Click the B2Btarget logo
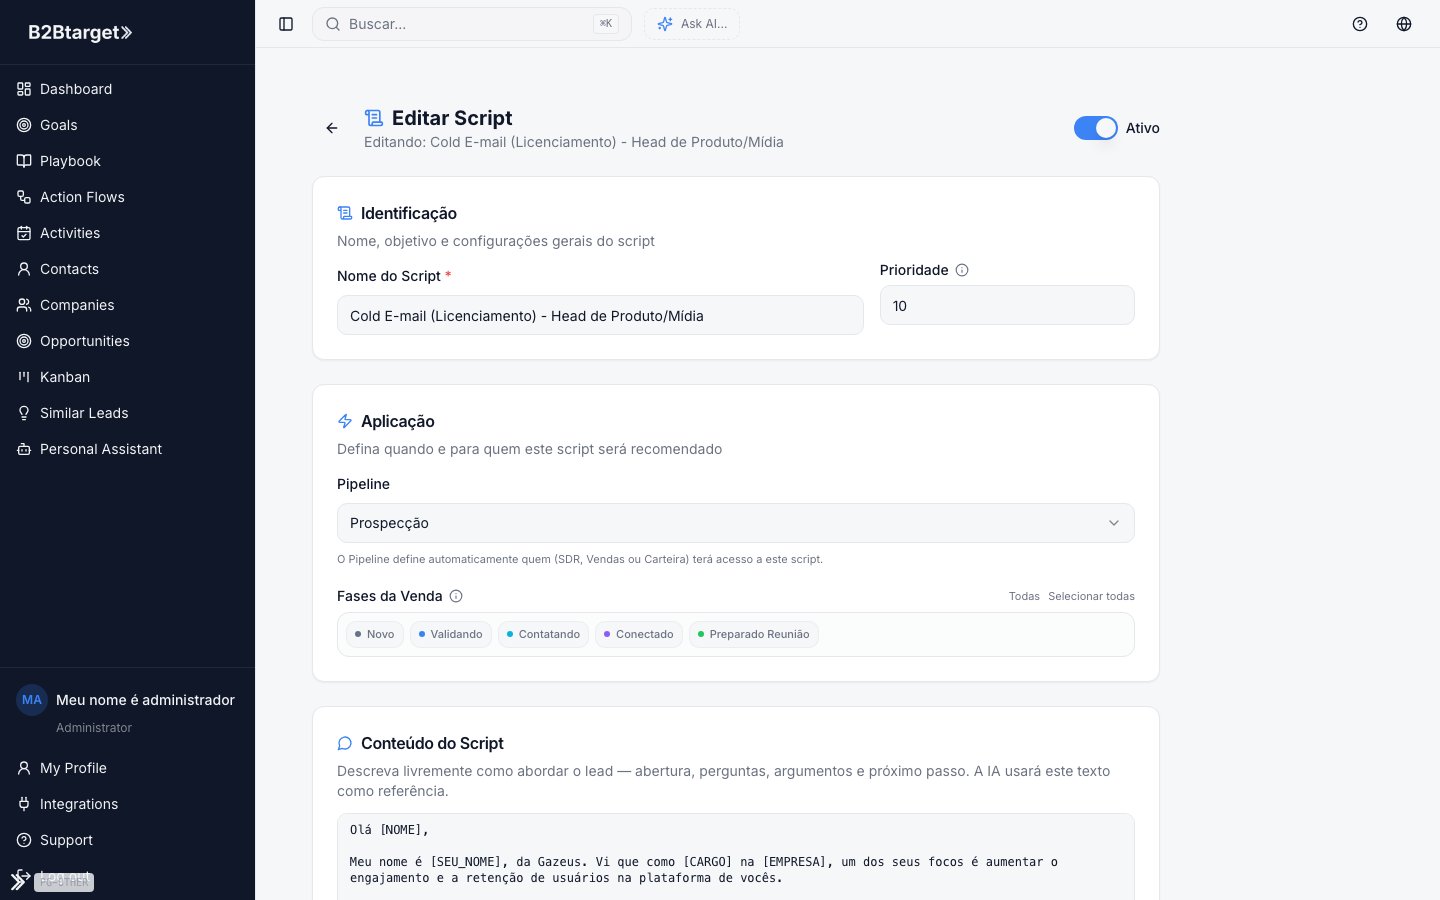The height and width of the screenshot is (900, 1440). (x=80, y=32)
